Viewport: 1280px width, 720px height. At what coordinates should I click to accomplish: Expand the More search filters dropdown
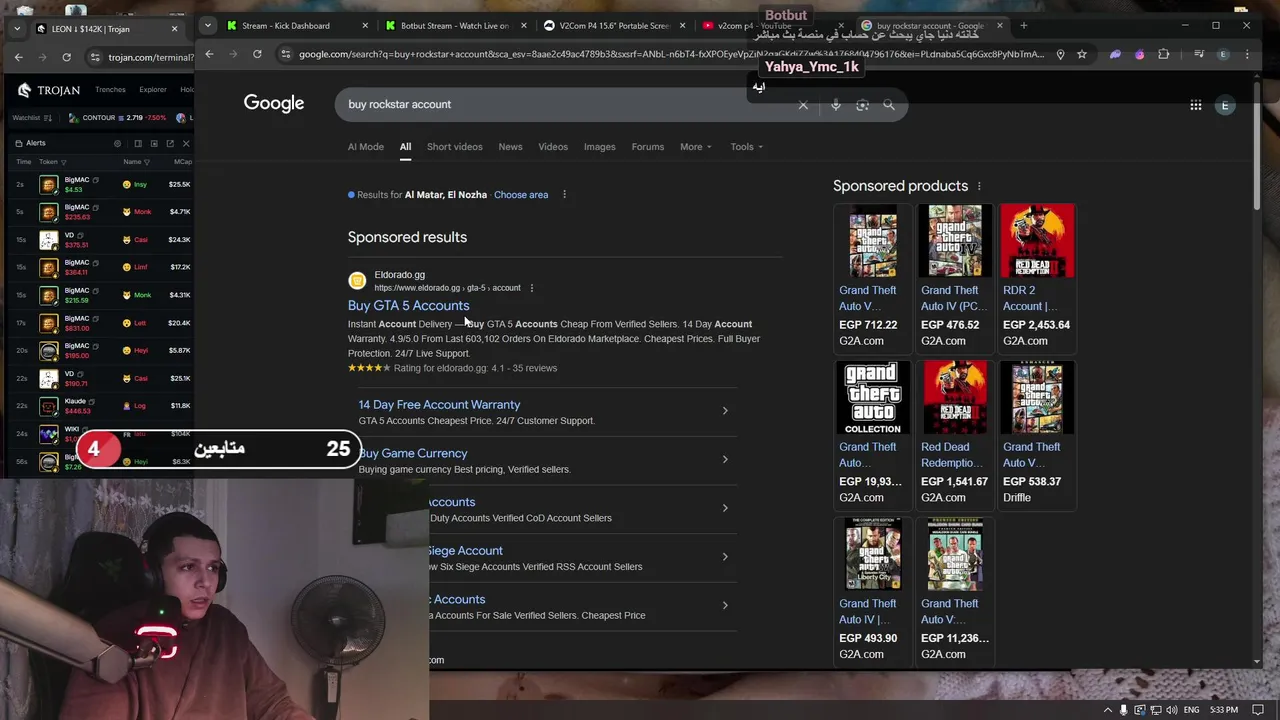(x=696, y=147)
